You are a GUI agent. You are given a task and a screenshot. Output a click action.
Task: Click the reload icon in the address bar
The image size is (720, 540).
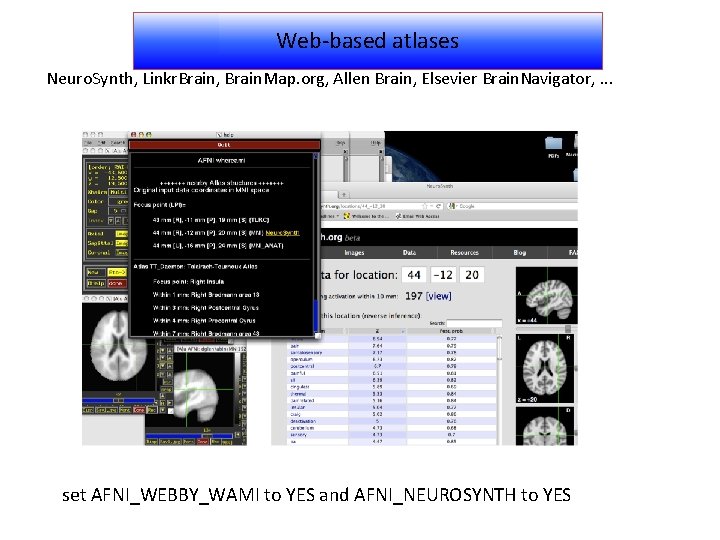tap(439, 206)
